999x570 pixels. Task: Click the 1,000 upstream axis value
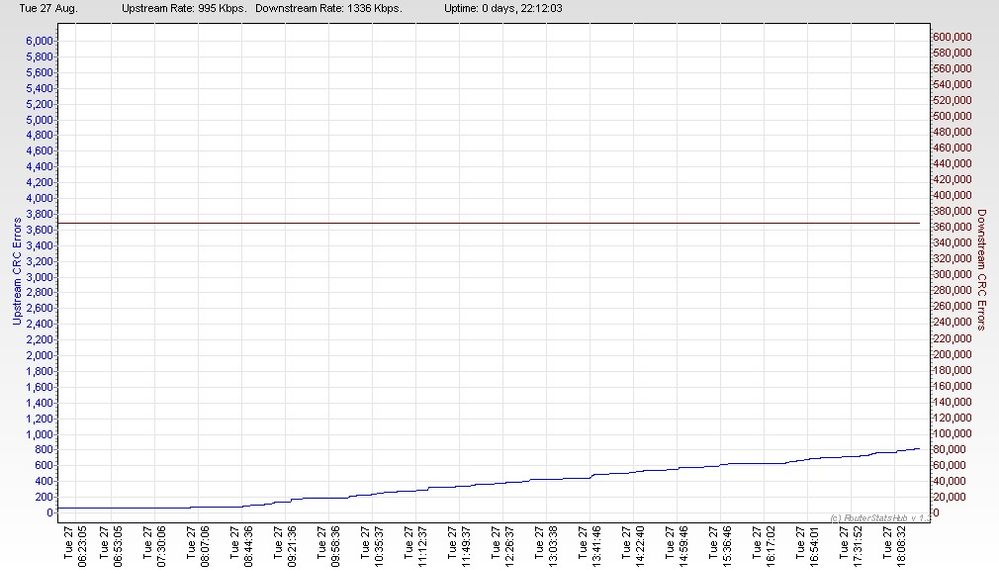pyautogui.click(x=40, y=434)
